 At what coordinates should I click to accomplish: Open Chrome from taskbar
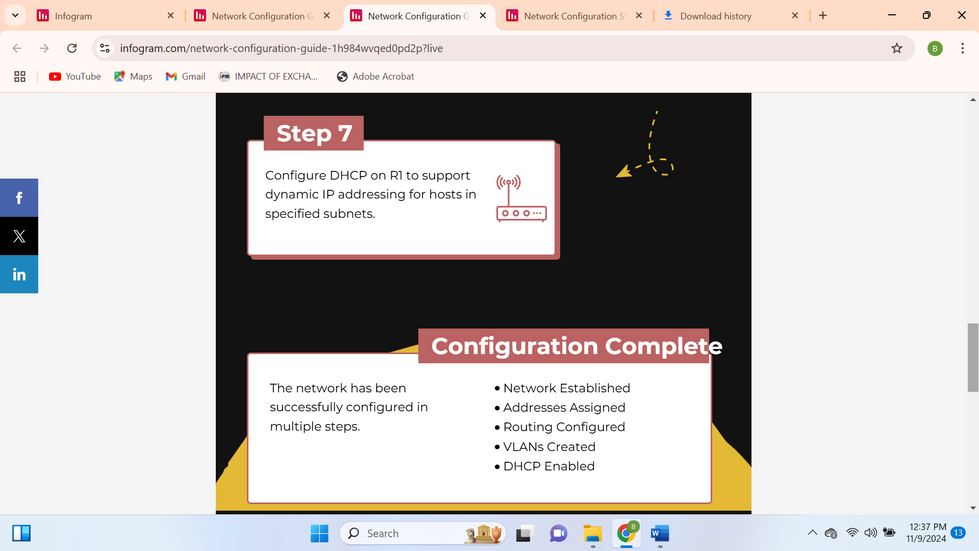tap(626, 534)
